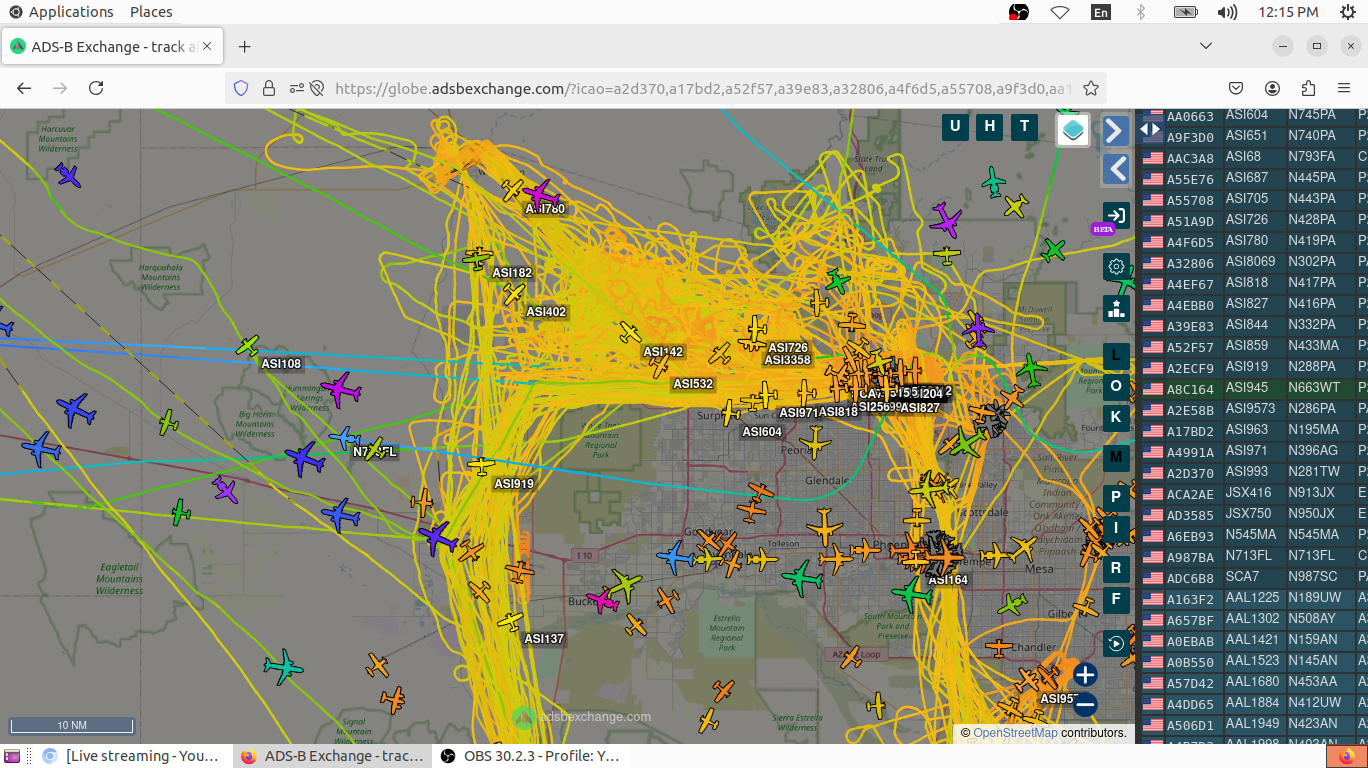Select row JSX416 in aircraft table
The height and width of the screenshot is (768, 1368).
coord(1254,493)
